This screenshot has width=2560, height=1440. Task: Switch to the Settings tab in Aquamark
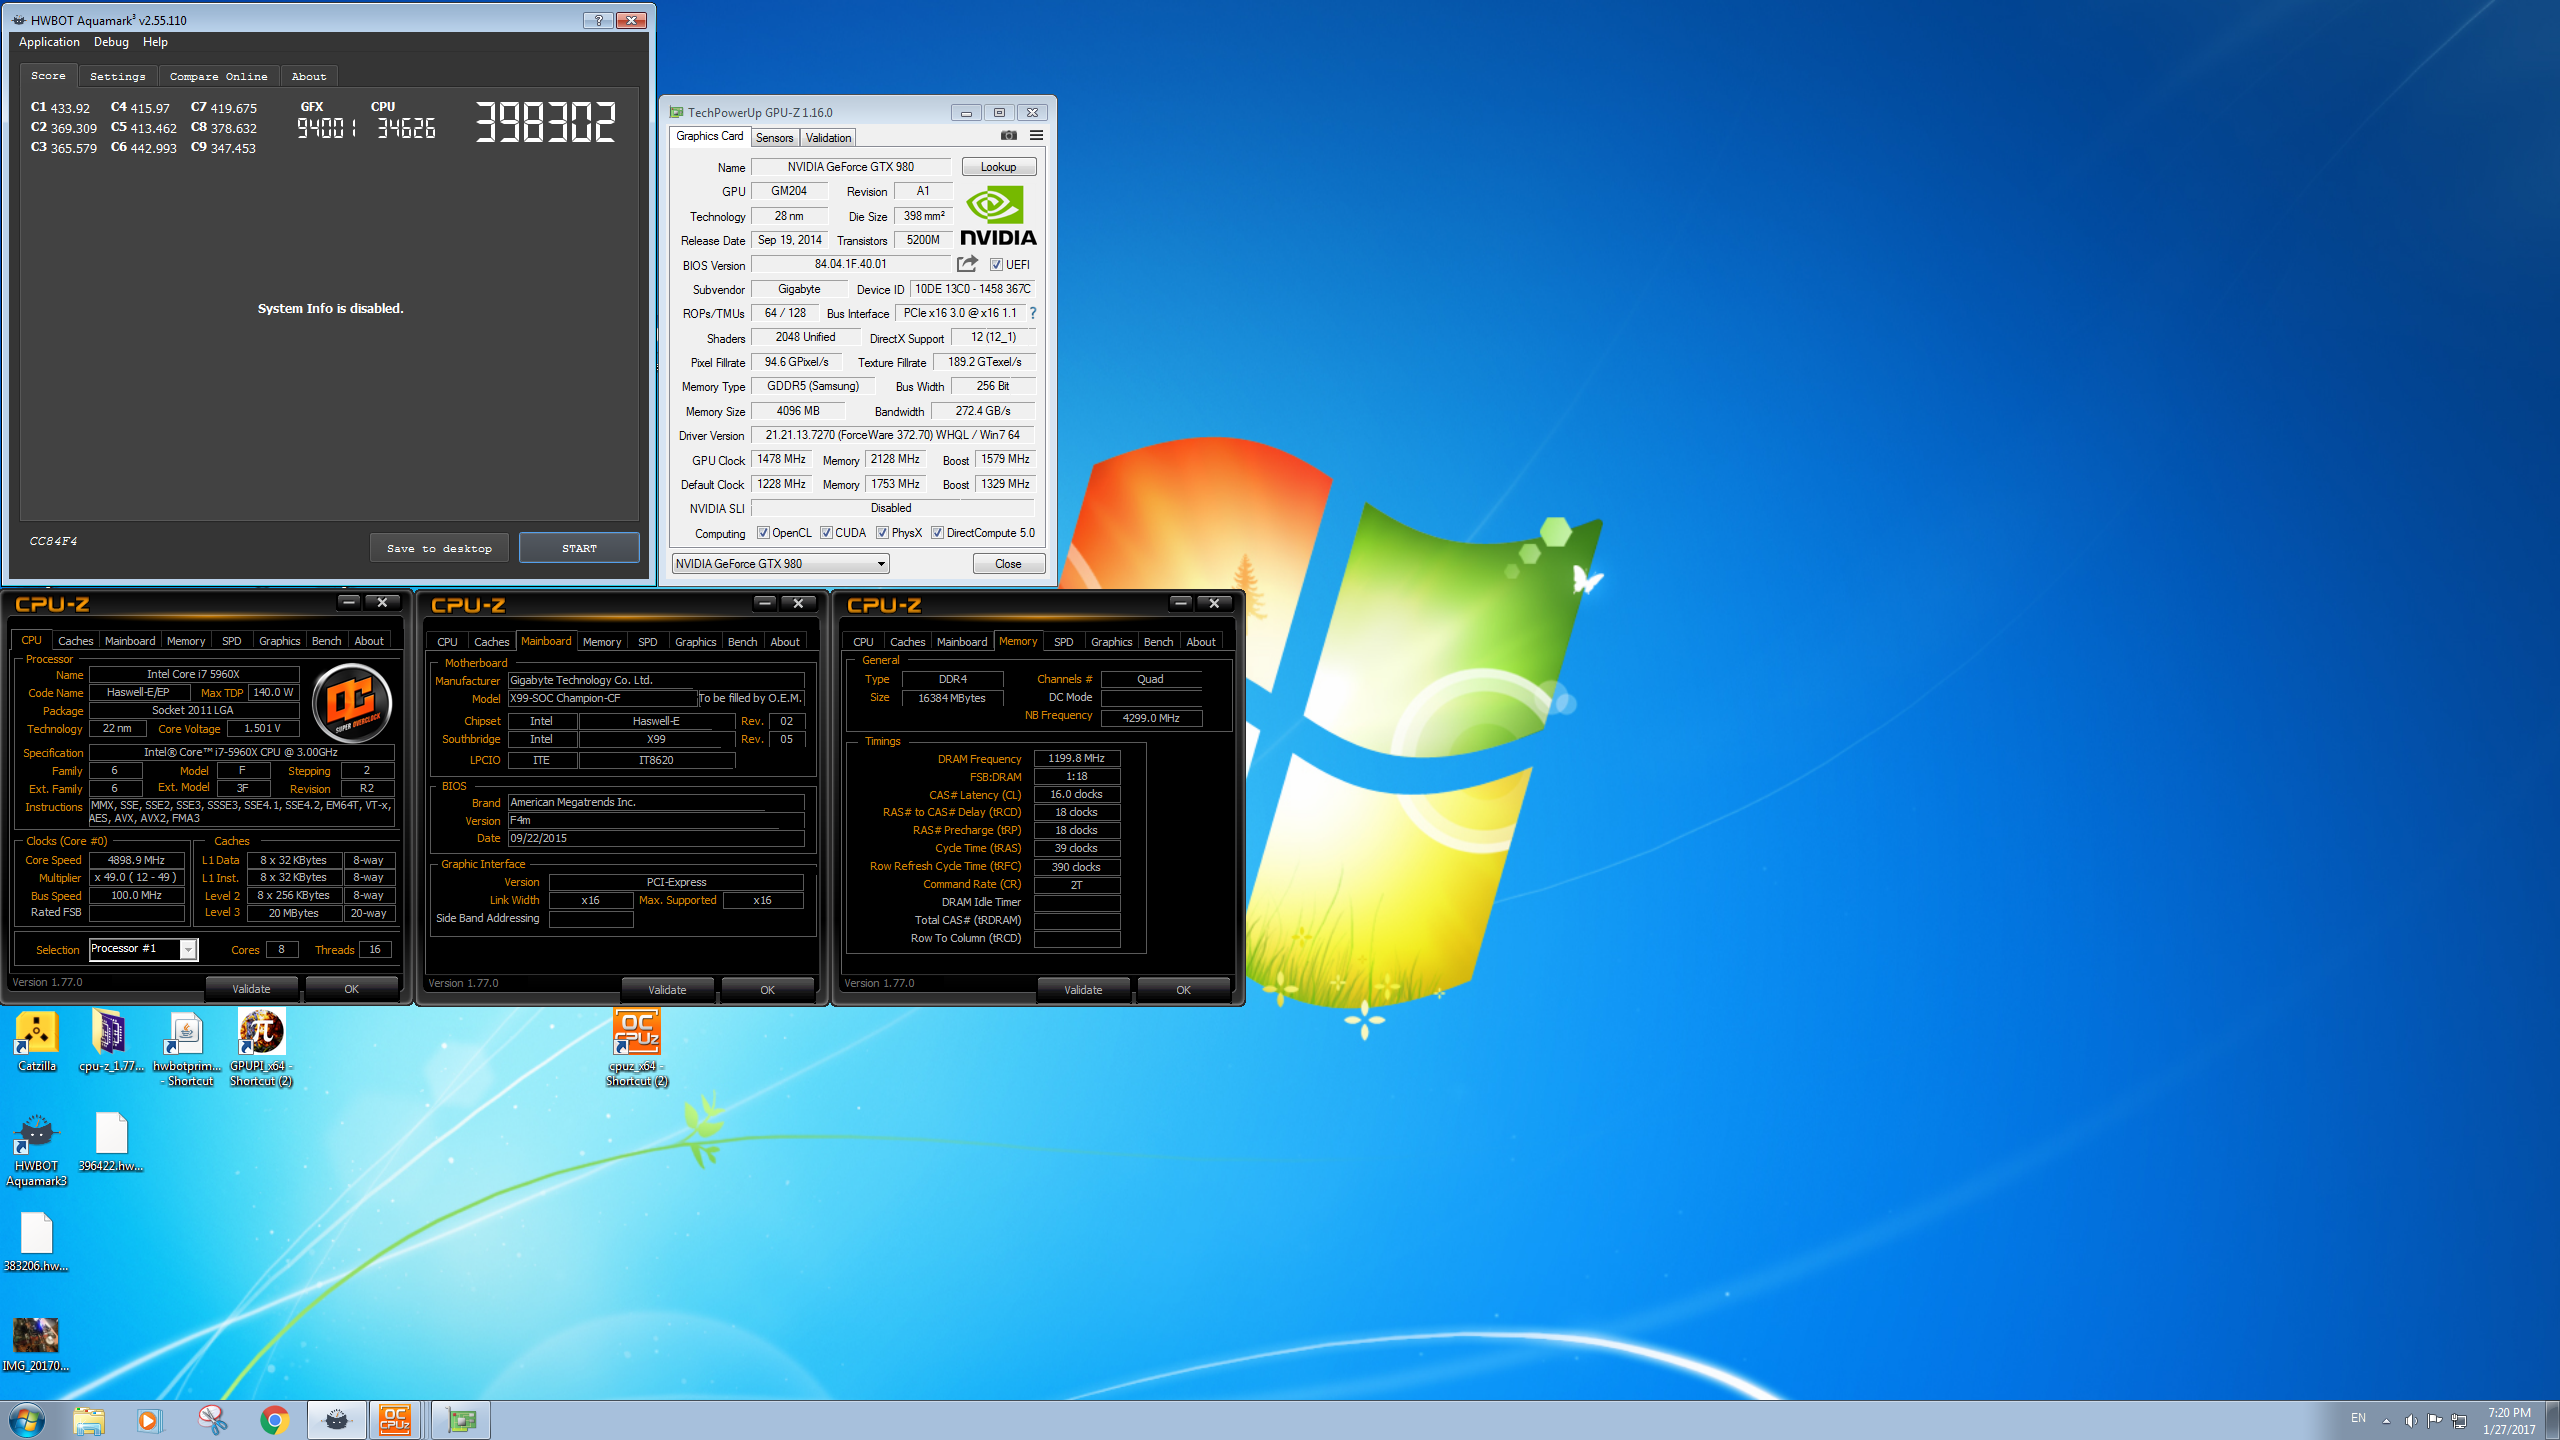pos(117,76)
